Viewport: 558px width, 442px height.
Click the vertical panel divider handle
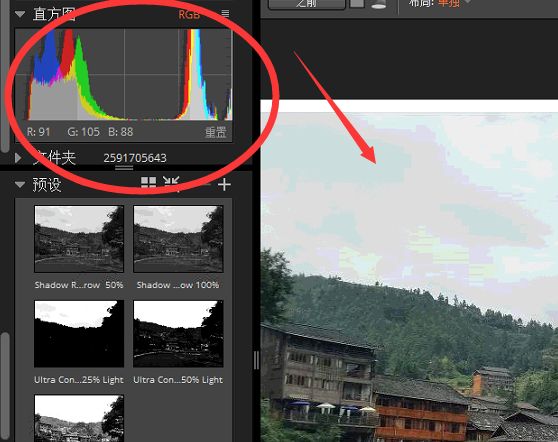click(x=256, y=360)
